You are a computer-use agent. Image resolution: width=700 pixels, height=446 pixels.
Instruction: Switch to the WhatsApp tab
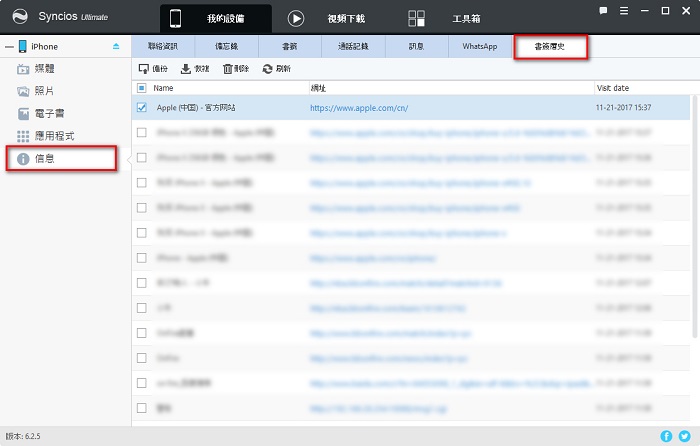click(480, 46)
